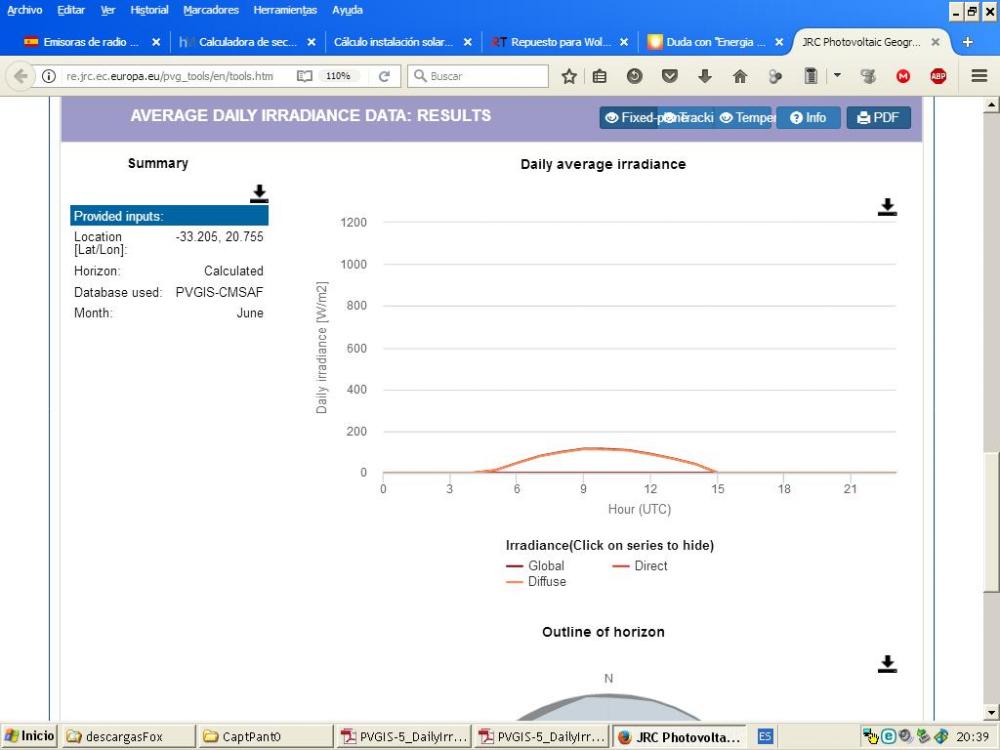Screen dimensions: 1000x750
Task: Open the Ver menu
Action: [108, 10]
